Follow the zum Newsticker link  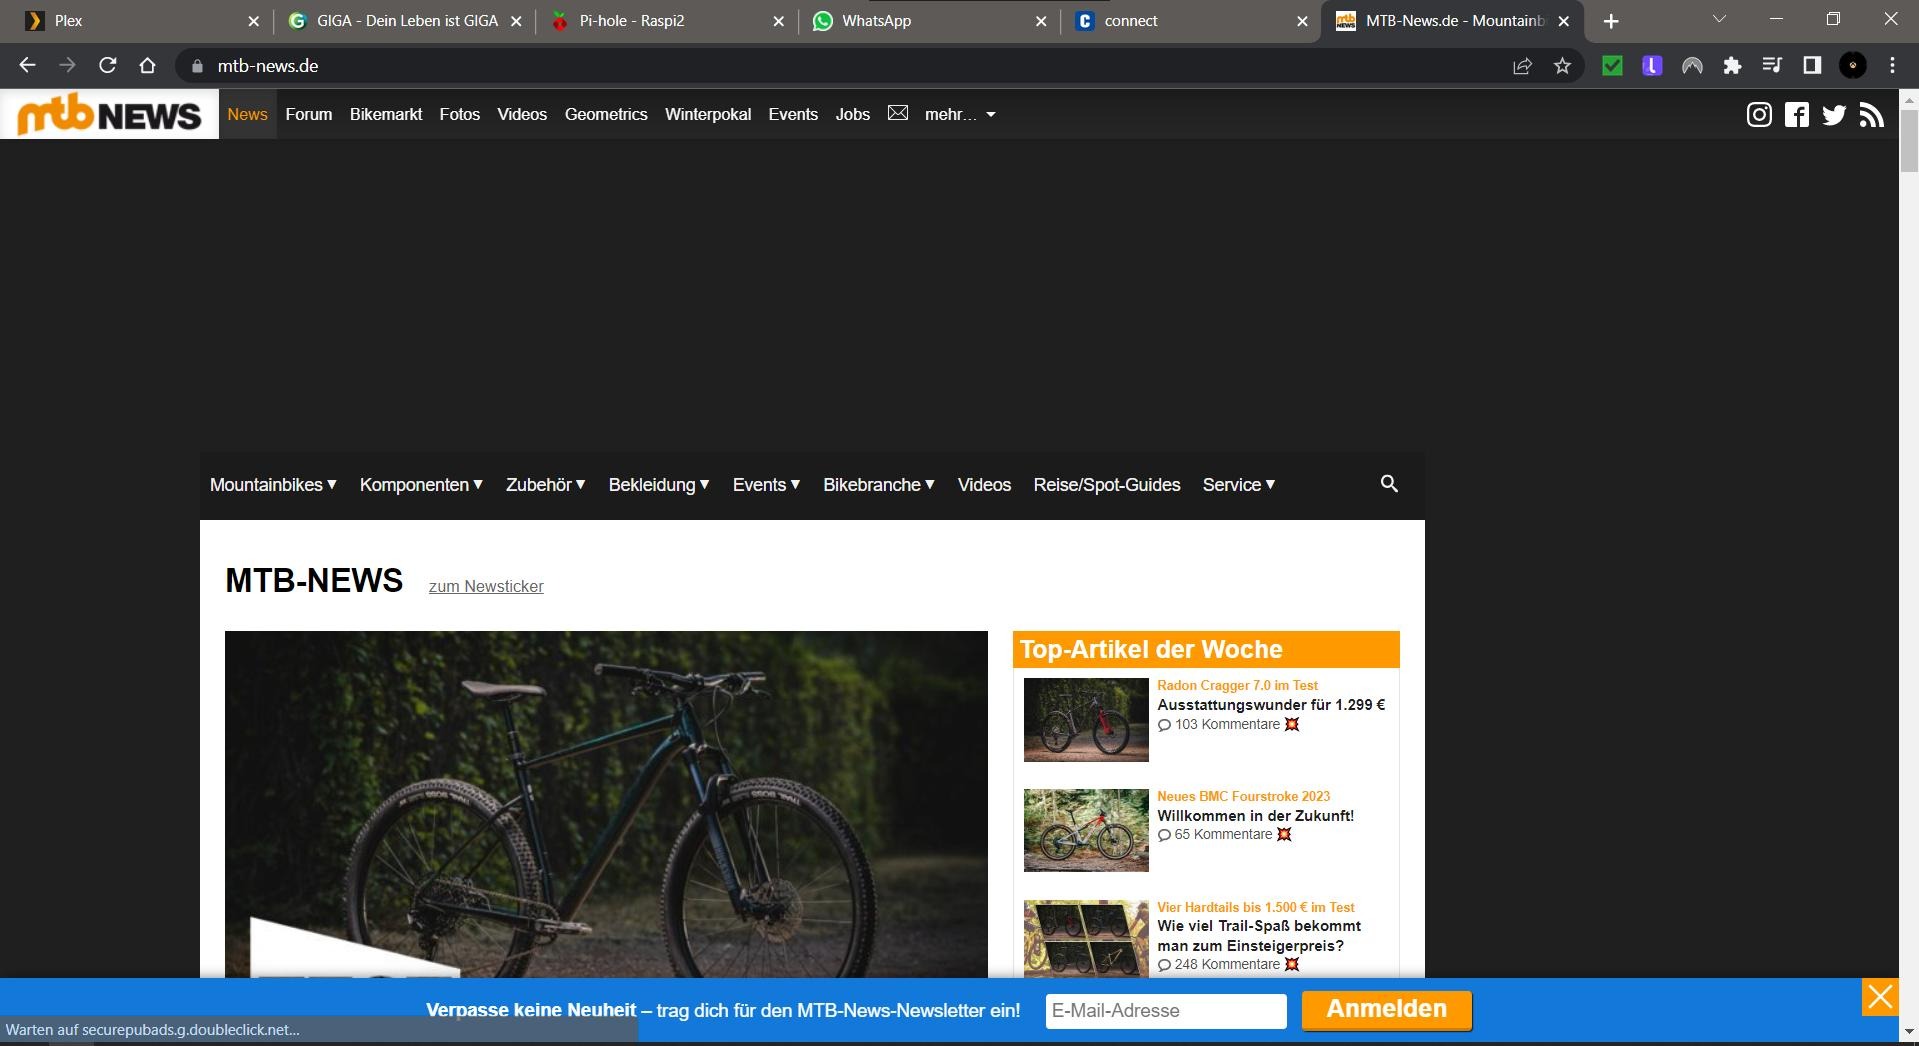coord(486,587)
